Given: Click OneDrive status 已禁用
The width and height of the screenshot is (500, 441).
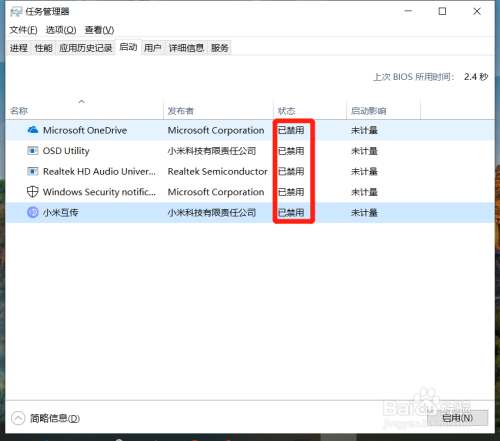Looking at the screenshot, I should [291, 130].
